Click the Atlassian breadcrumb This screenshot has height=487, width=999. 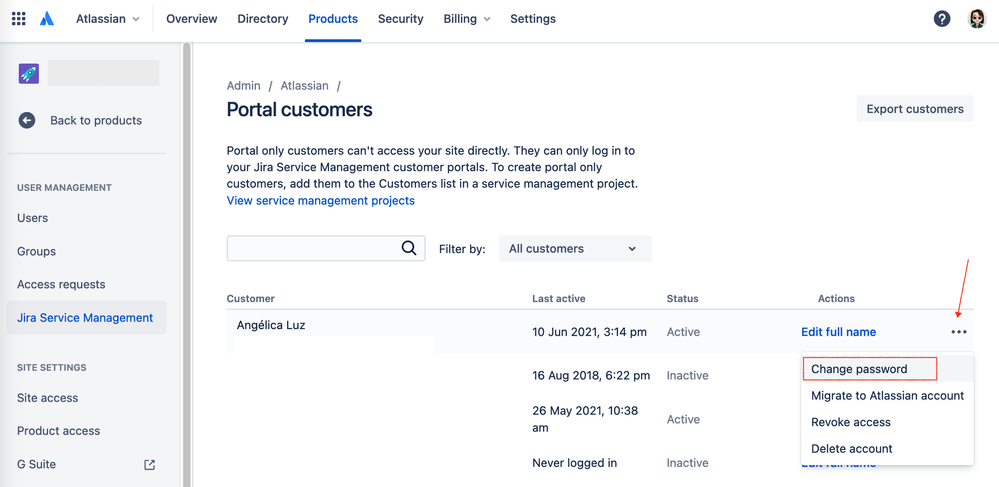click(305, 85)
